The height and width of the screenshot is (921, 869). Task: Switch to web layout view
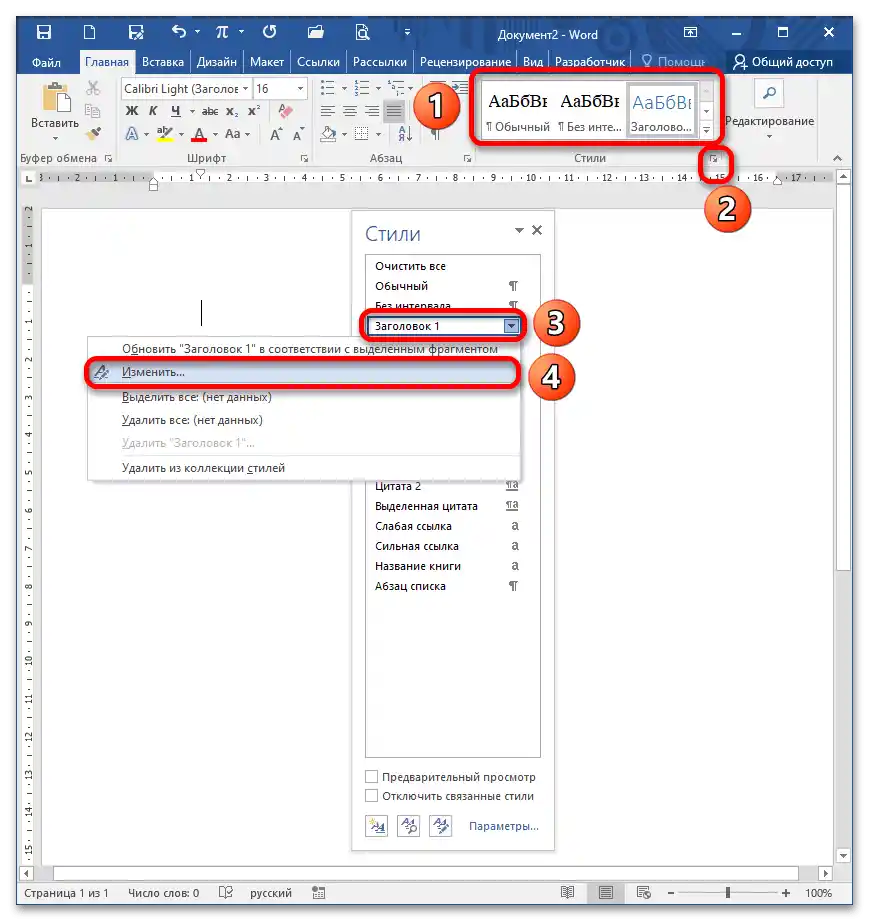tap(643, 893)
